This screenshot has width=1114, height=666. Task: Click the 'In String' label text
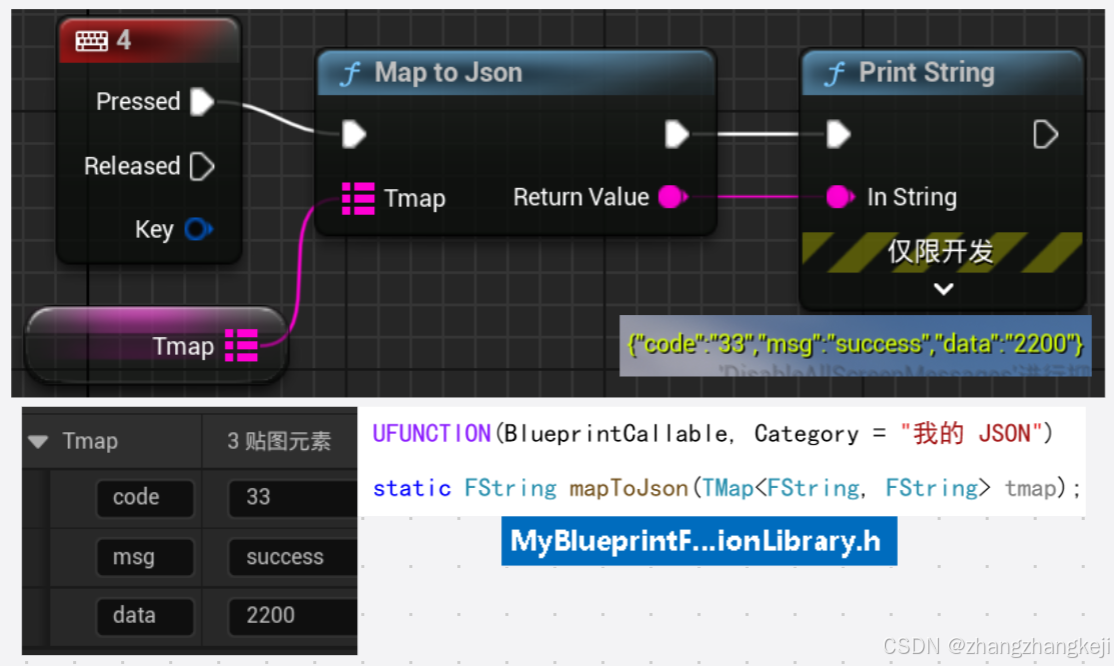[x=912, y=197]
